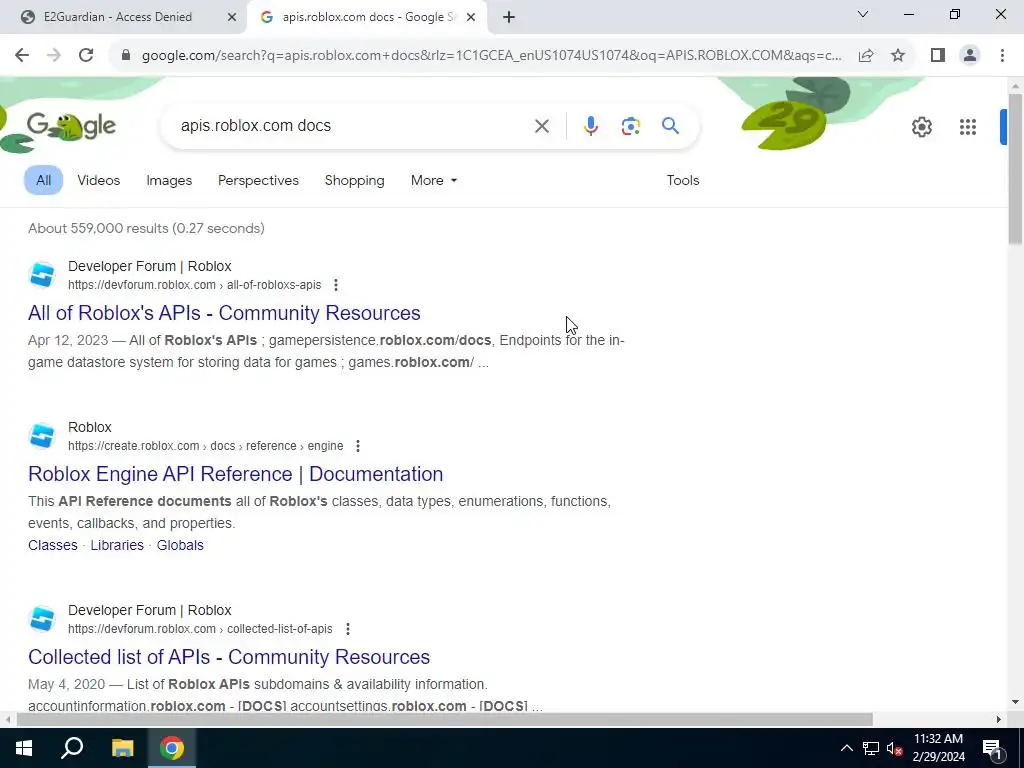Close the apis.roblox.com docs tab

click(x=471, y=17)
